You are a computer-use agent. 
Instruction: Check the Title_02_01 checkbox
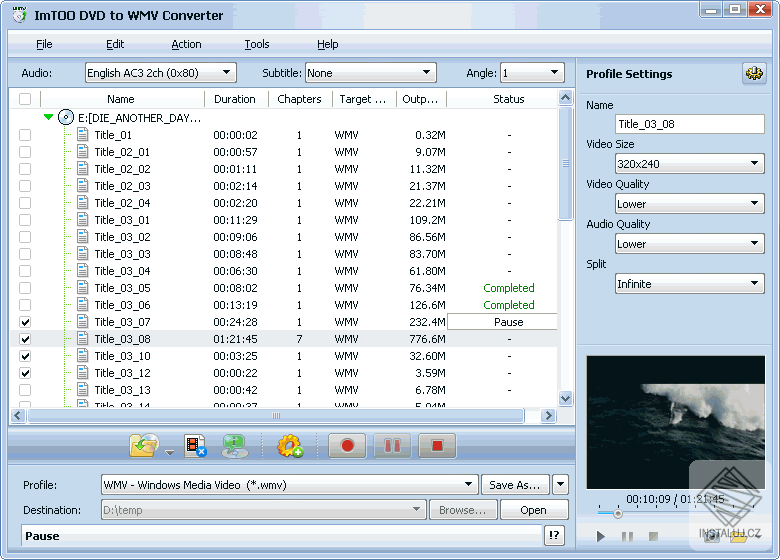tap(25, 152)
